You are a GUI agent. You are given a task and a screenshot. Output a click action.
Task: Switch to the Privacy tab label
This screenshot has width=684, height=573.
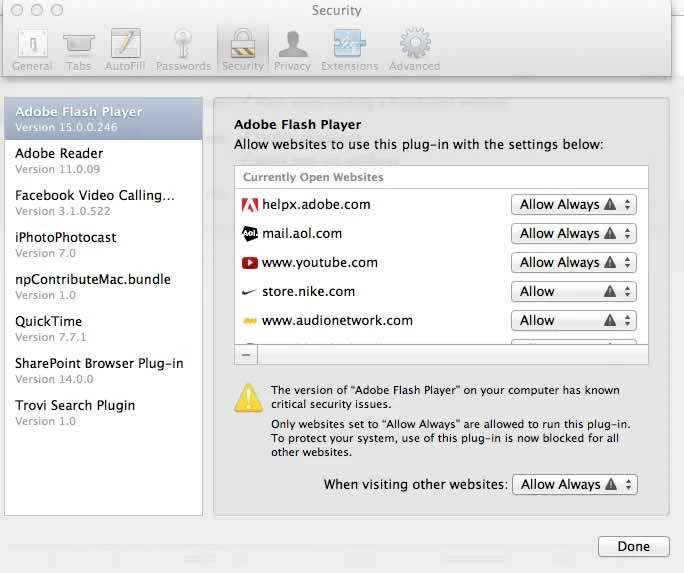click(x=292, y=66)
